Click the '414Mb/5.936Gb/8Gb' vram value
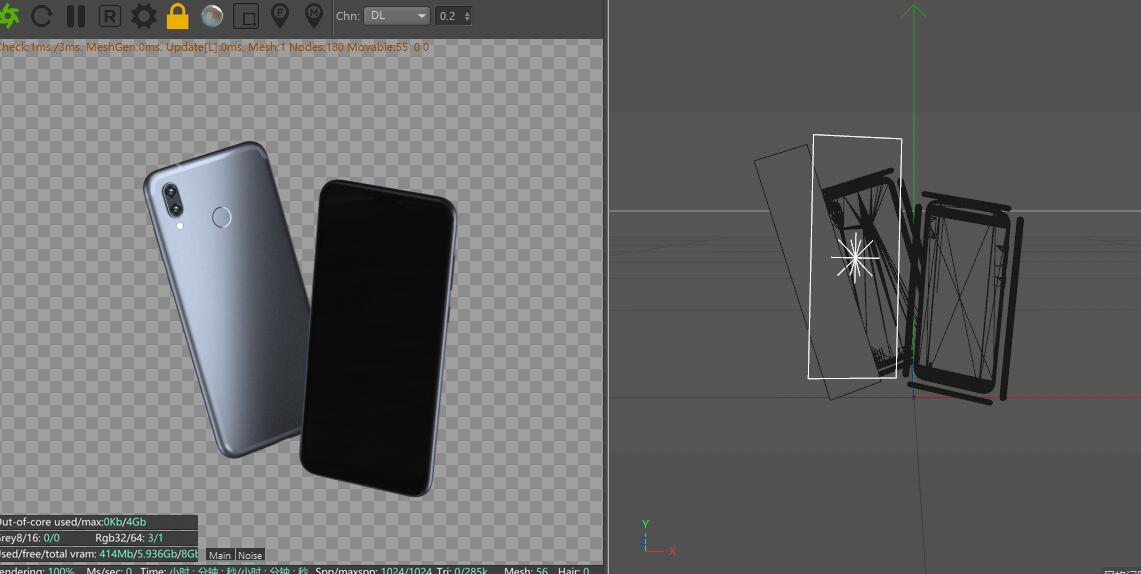This screenshot has height=574, width=1141. click(x=148, y=554)
